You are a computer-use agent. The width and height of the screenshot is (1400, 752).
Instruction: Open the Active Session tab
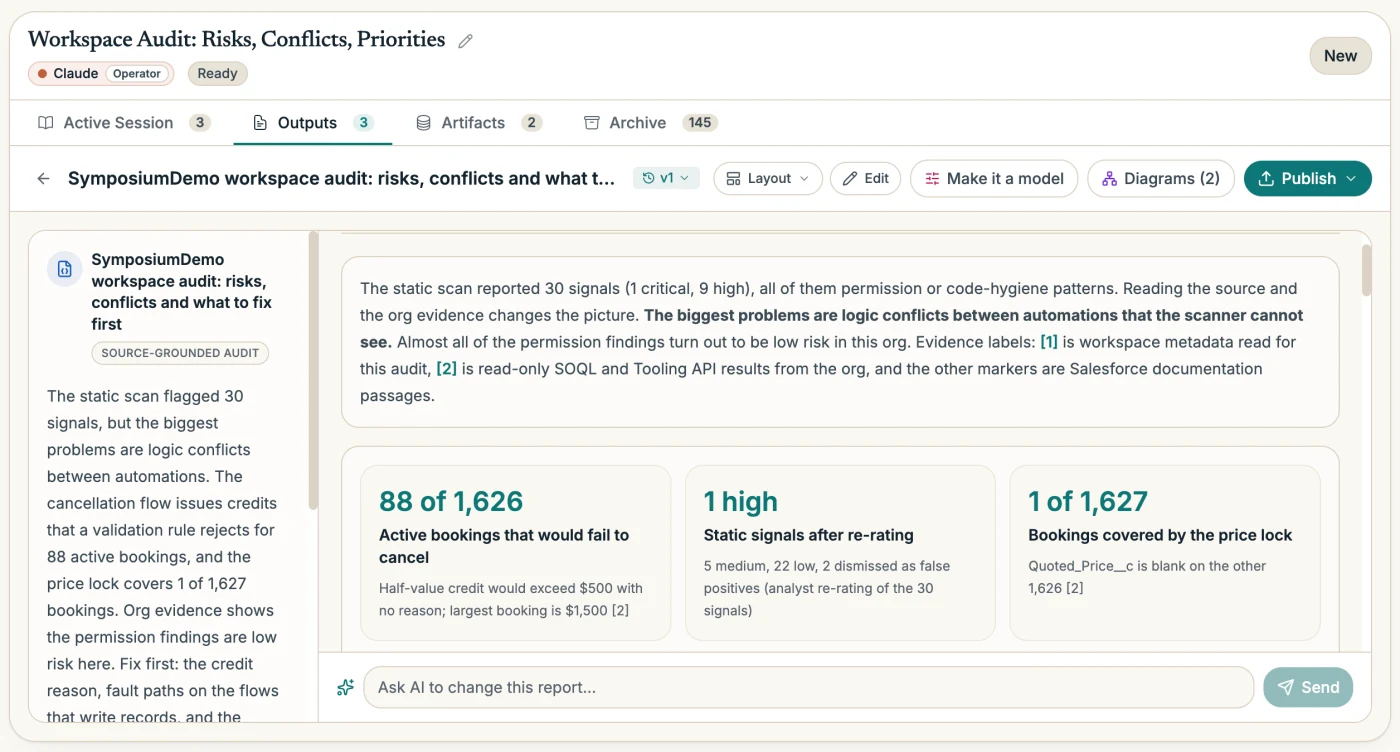coord(124,123)
